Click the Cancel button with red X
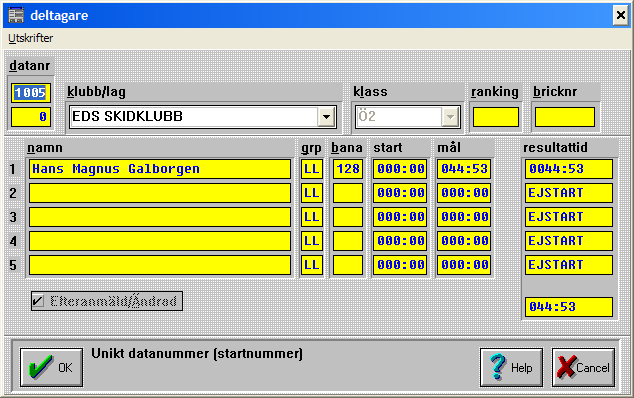 [x=583, y=368]
